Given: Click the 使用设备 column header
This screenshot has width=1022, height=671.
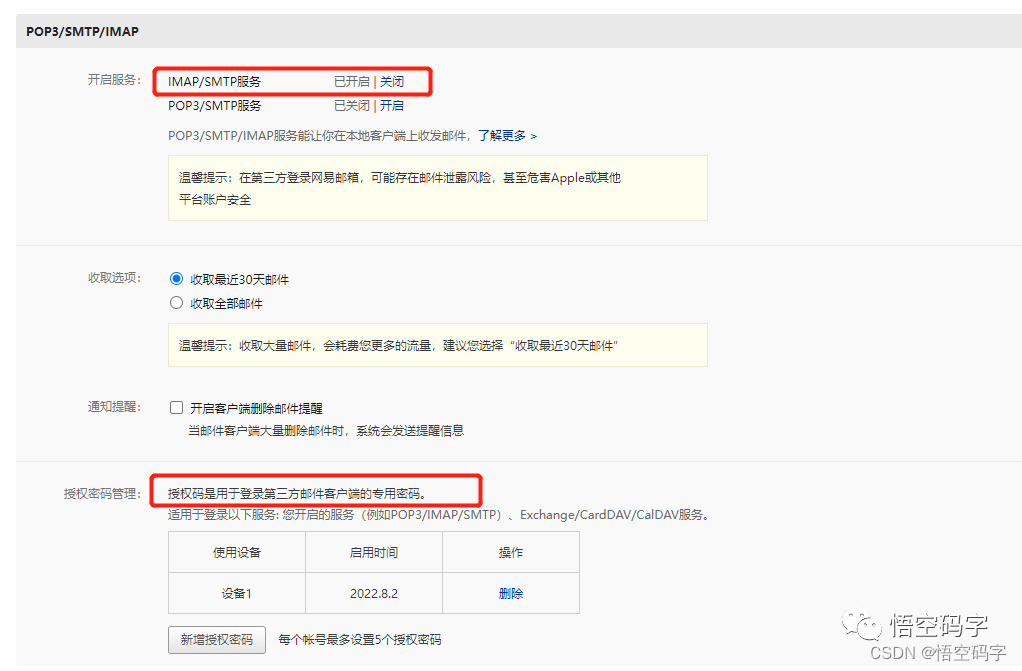Looking at the screenshot, I should click(237, 552).
